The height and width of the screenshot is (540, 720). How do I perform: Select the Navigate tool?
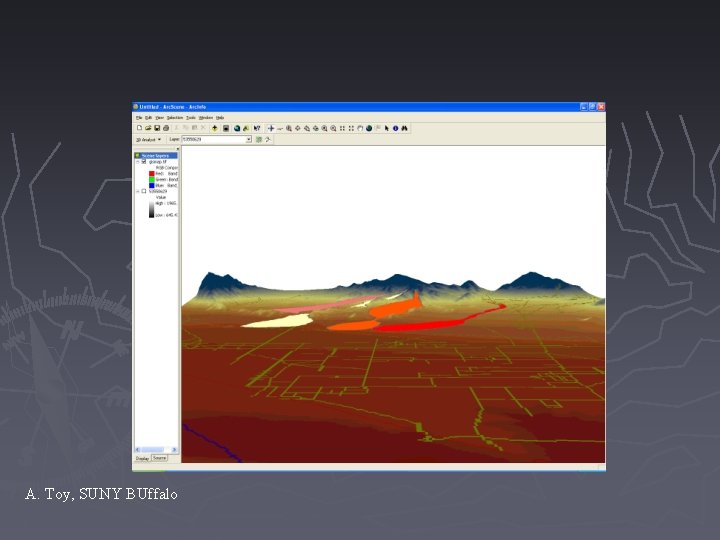tap(271, 128)
